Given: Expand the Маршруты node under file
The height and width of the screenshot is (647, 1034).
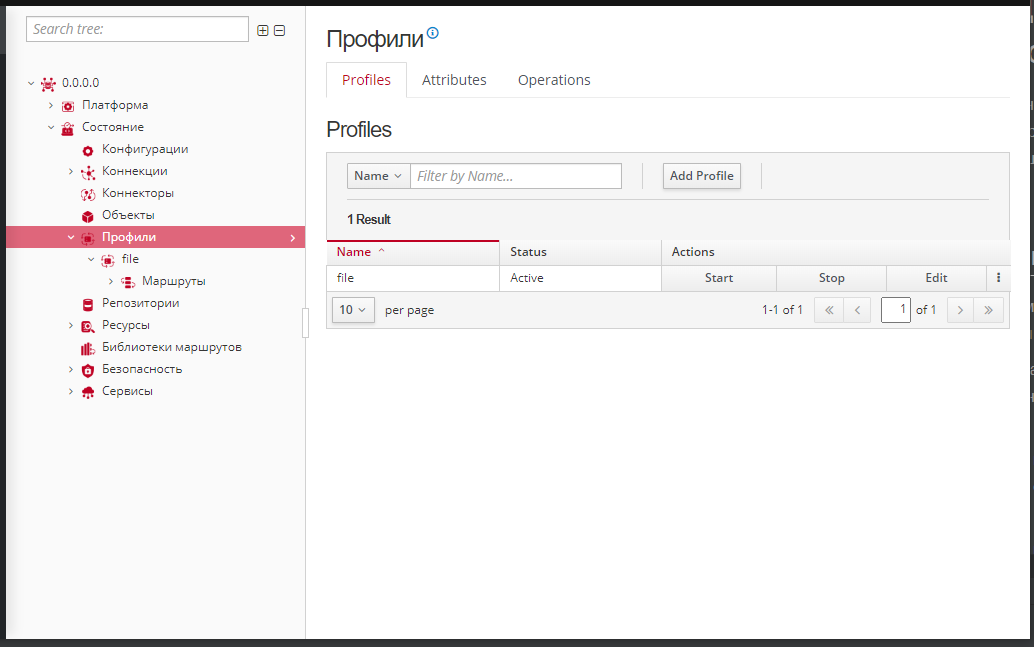Looking at the screenshot, I should 111,281.
